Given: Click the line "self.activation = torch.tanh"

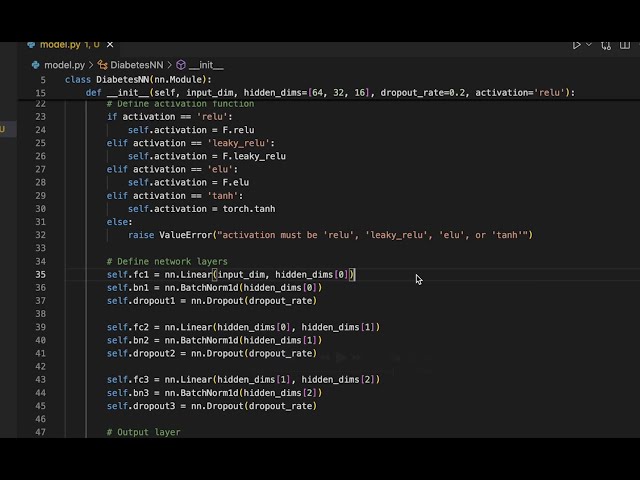Looking at the screenshot, I should pyautogui.click(x=201, y=209).
